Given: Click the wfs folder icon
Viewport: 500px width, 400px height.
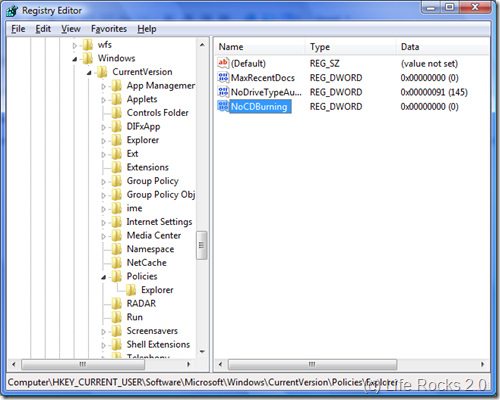Looking at the screenshot, I should [88, 45].
